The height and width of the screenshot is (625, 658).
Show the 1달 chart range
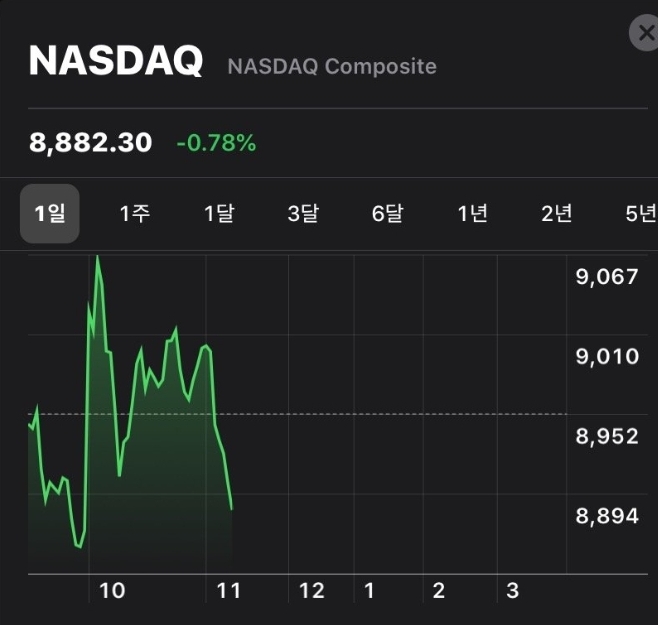(x=218, y=213)
